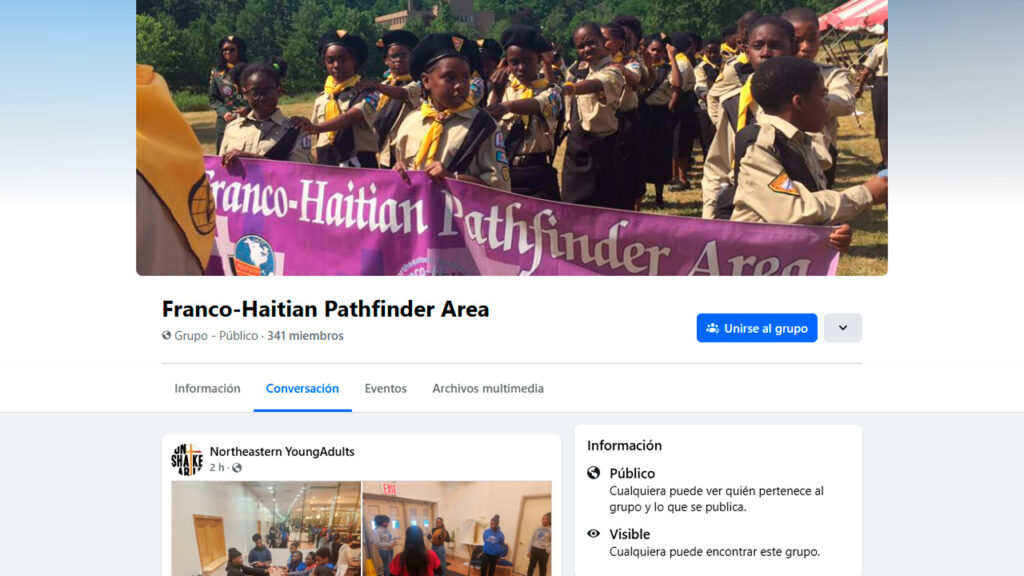
Task: Click the Visible eye icon in Información panel
Action: 593,534
